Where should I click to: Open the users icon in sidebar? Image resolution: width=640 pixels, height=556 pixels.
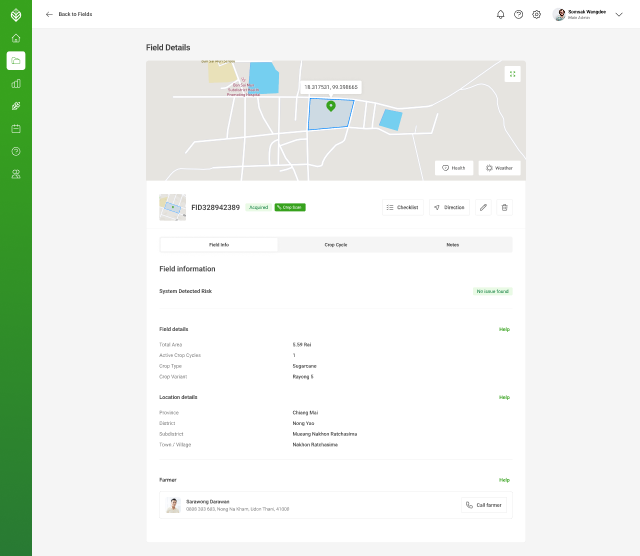(16, 174)
